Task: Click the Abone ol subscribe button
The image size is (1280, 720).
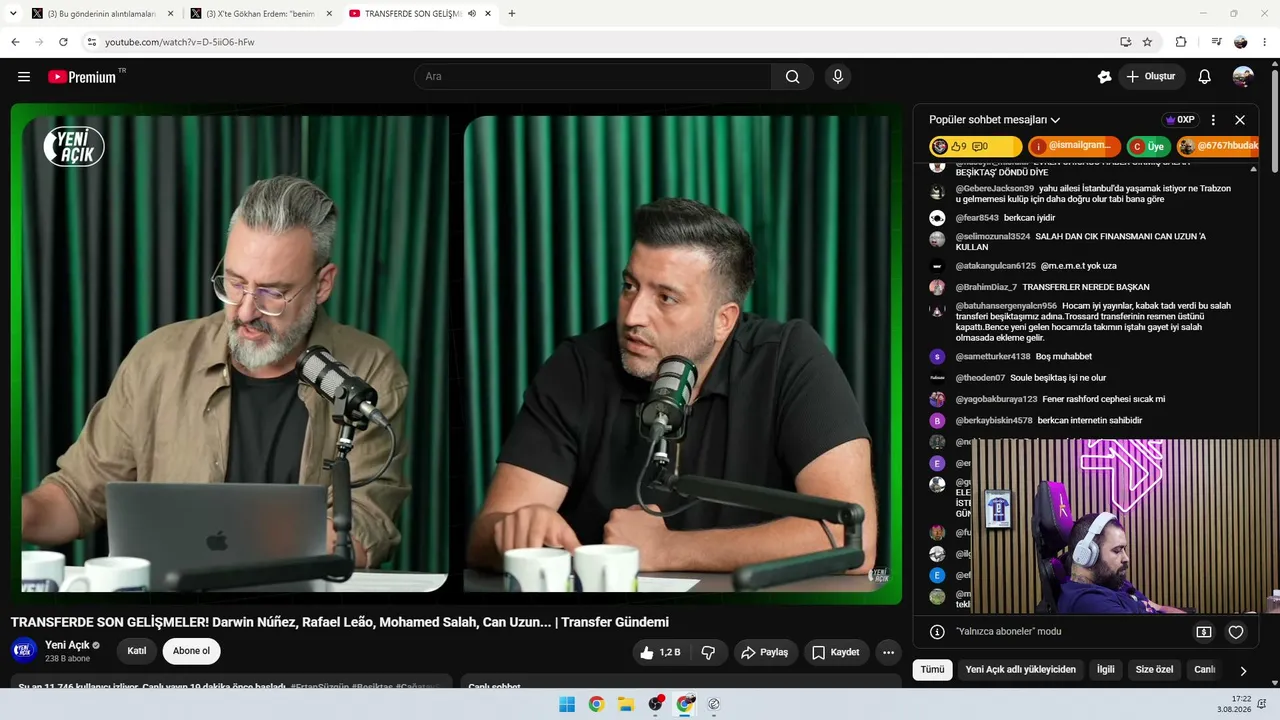Action: [x=191, y=651]
